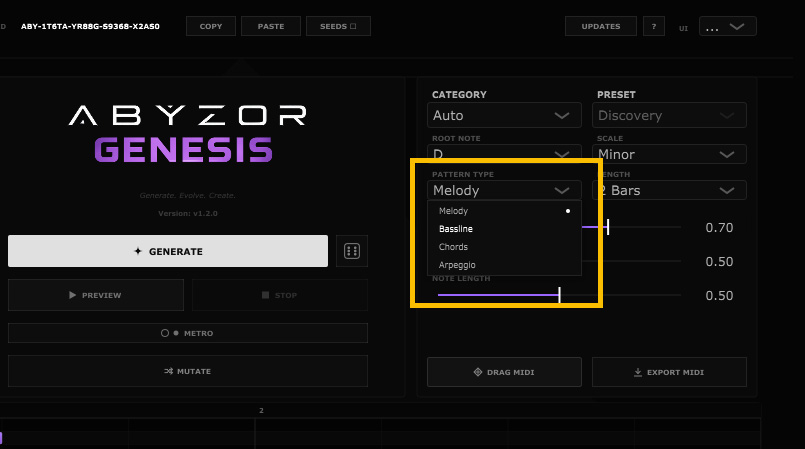Select Melody from the pattern type list
The width and height of the screenshot is (805, 449).
pos(504,211)
